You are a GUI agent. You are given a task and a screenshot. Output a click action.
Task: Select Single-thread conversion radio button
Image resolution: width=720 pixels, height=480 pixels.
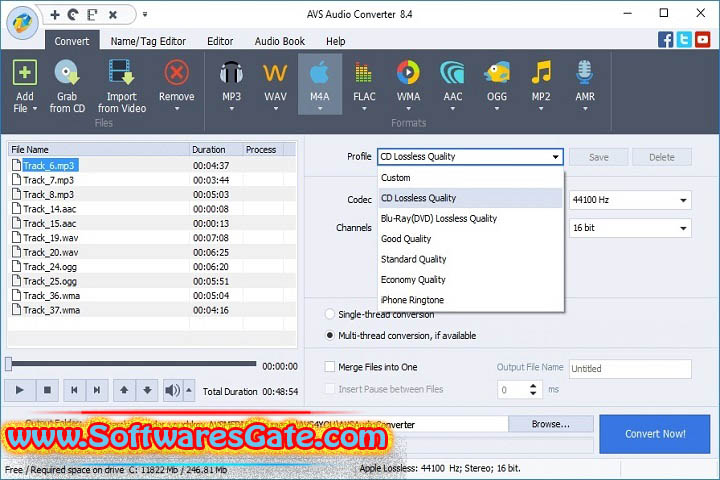pyautogui.click(x=330, y=314)
